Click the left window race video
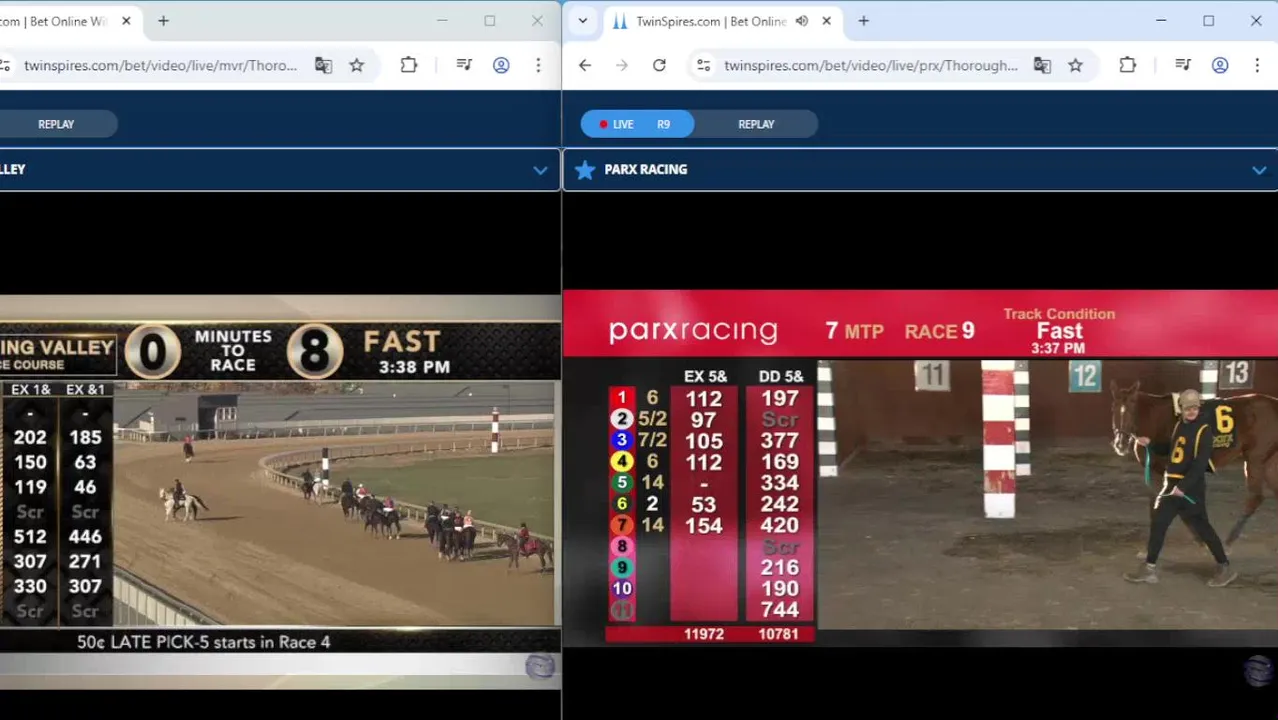1278x720 pixels. point(280,490)
